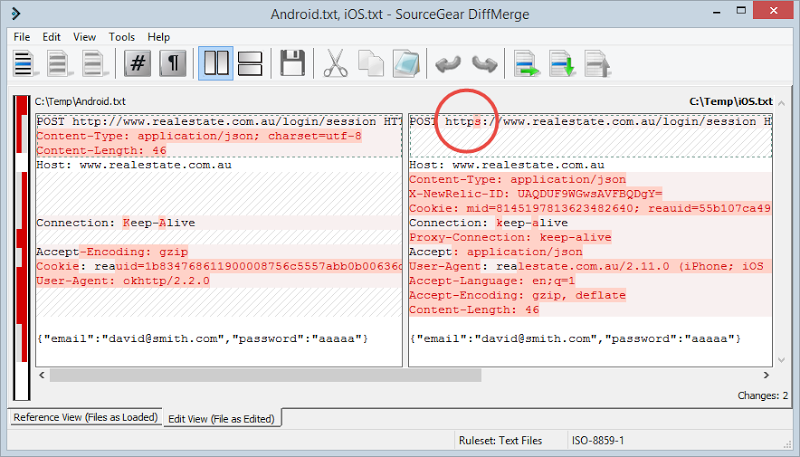Click 'Accept-Language: en;q=1' line

492,281
